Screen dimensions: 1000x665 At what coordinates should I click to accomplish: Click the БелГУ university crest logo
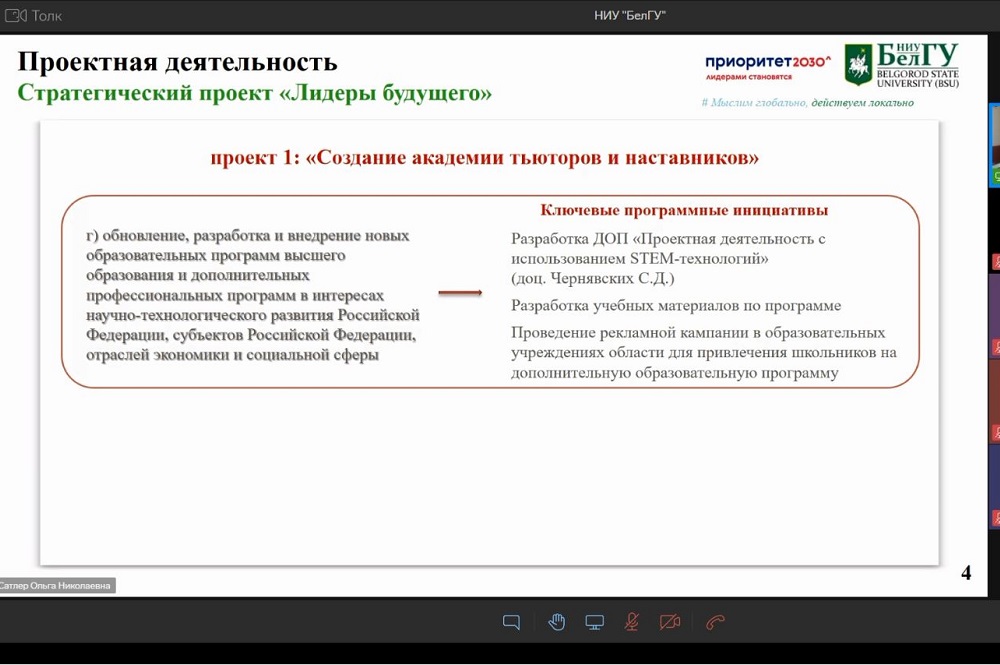(x=858, y=65)
